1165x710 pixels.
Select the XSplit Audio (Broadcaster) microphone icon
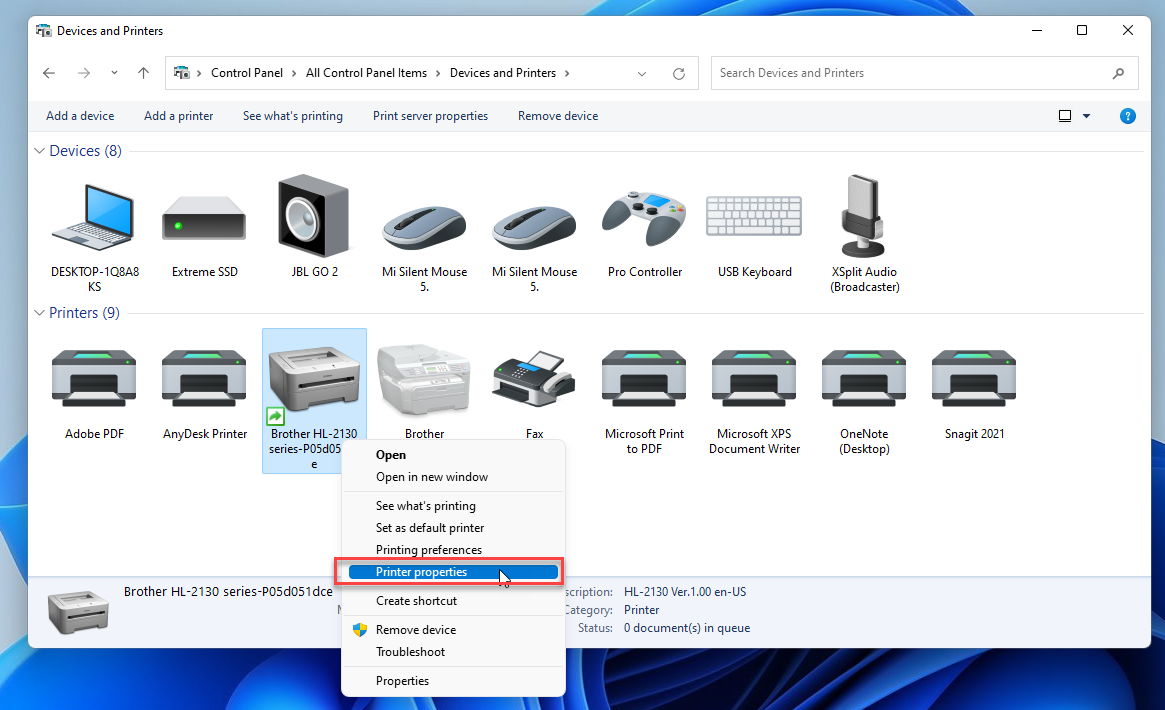[x=863, y=216]
